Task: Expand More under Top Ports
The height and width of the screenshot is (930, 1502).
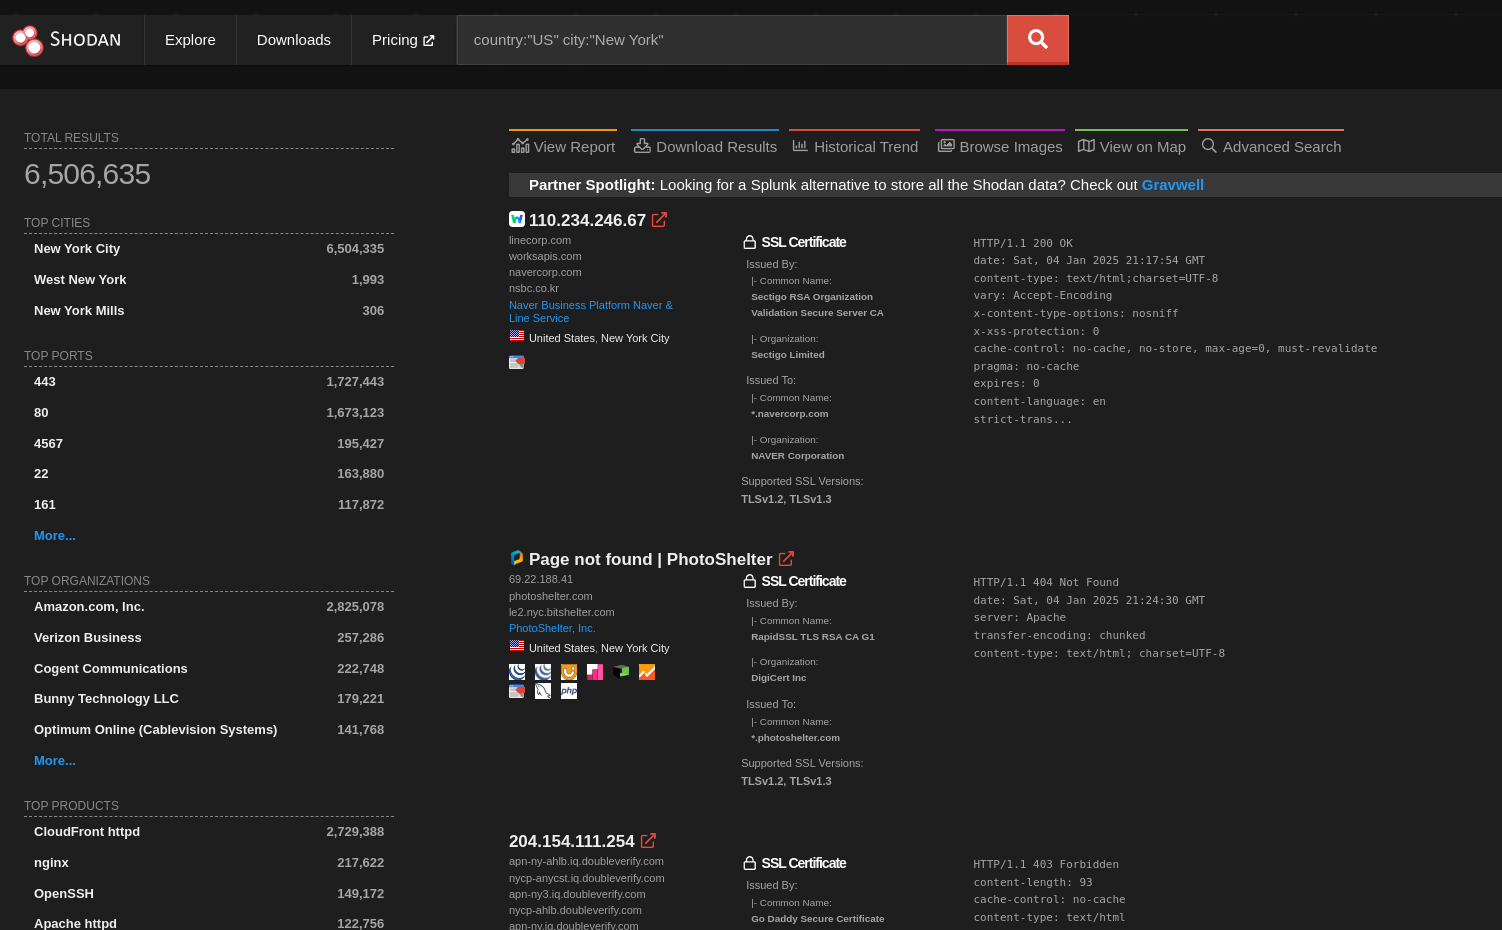Action: [x=54, y=535]
